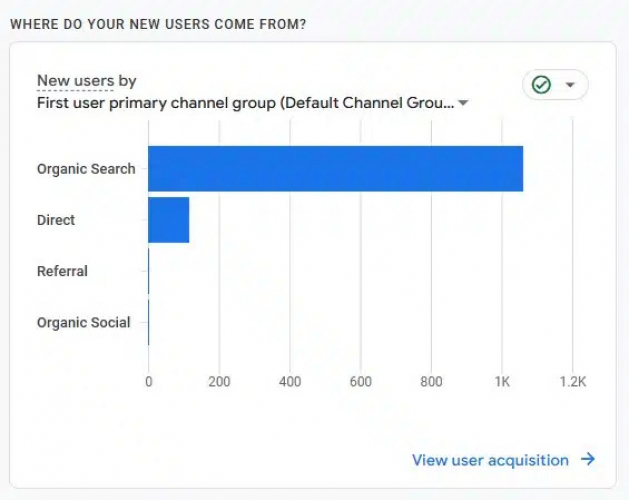629x500 pixels.
Task: Click the Organic Search row label
Action: [x=86, y=169]
